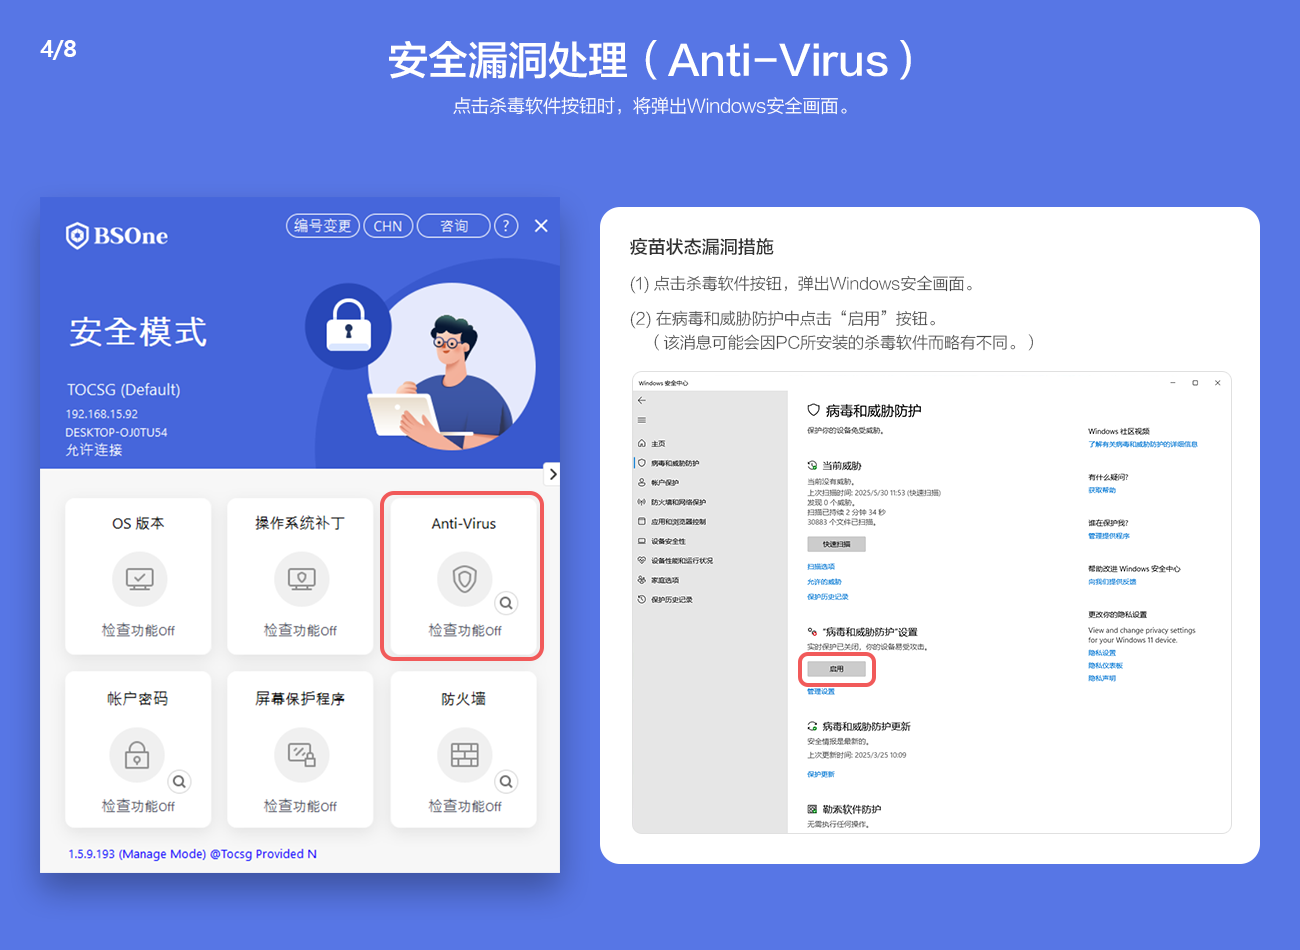
Task: Click the 帐户密码 padlock icon
Action: [137, 755]
